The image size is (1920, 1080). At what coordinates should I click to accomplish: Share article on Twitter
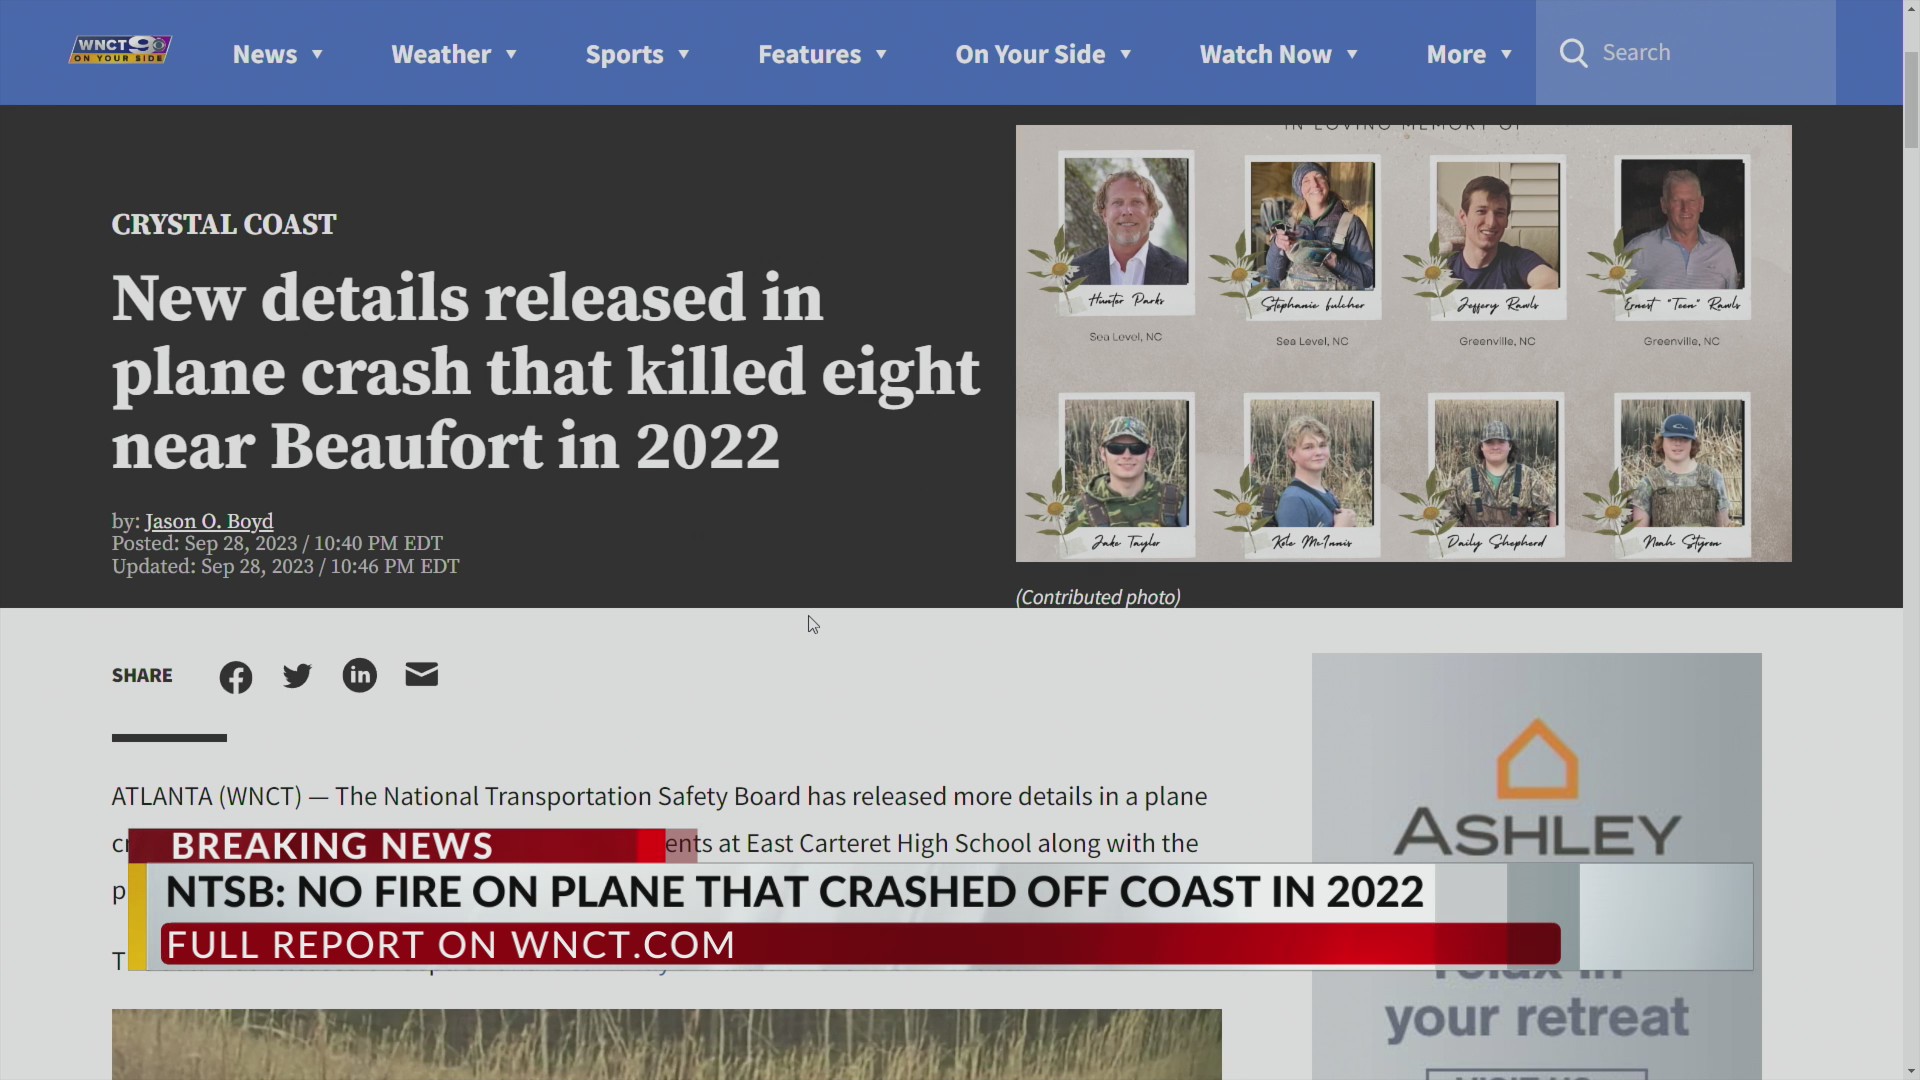pyautogui.click(x=297, y=676)
